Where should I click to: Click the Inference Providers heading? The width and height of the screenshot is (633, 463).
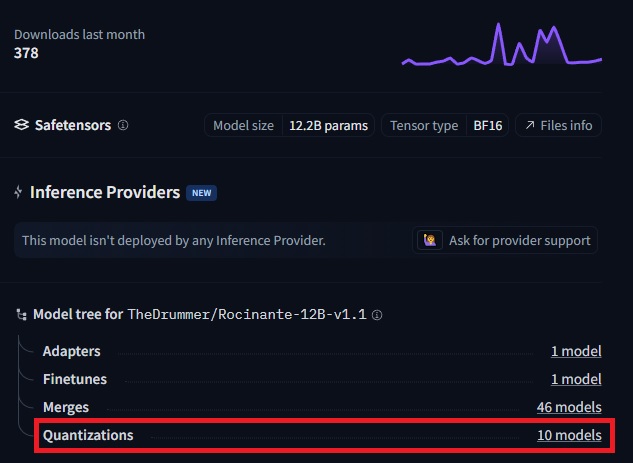(x=105, y=193)
